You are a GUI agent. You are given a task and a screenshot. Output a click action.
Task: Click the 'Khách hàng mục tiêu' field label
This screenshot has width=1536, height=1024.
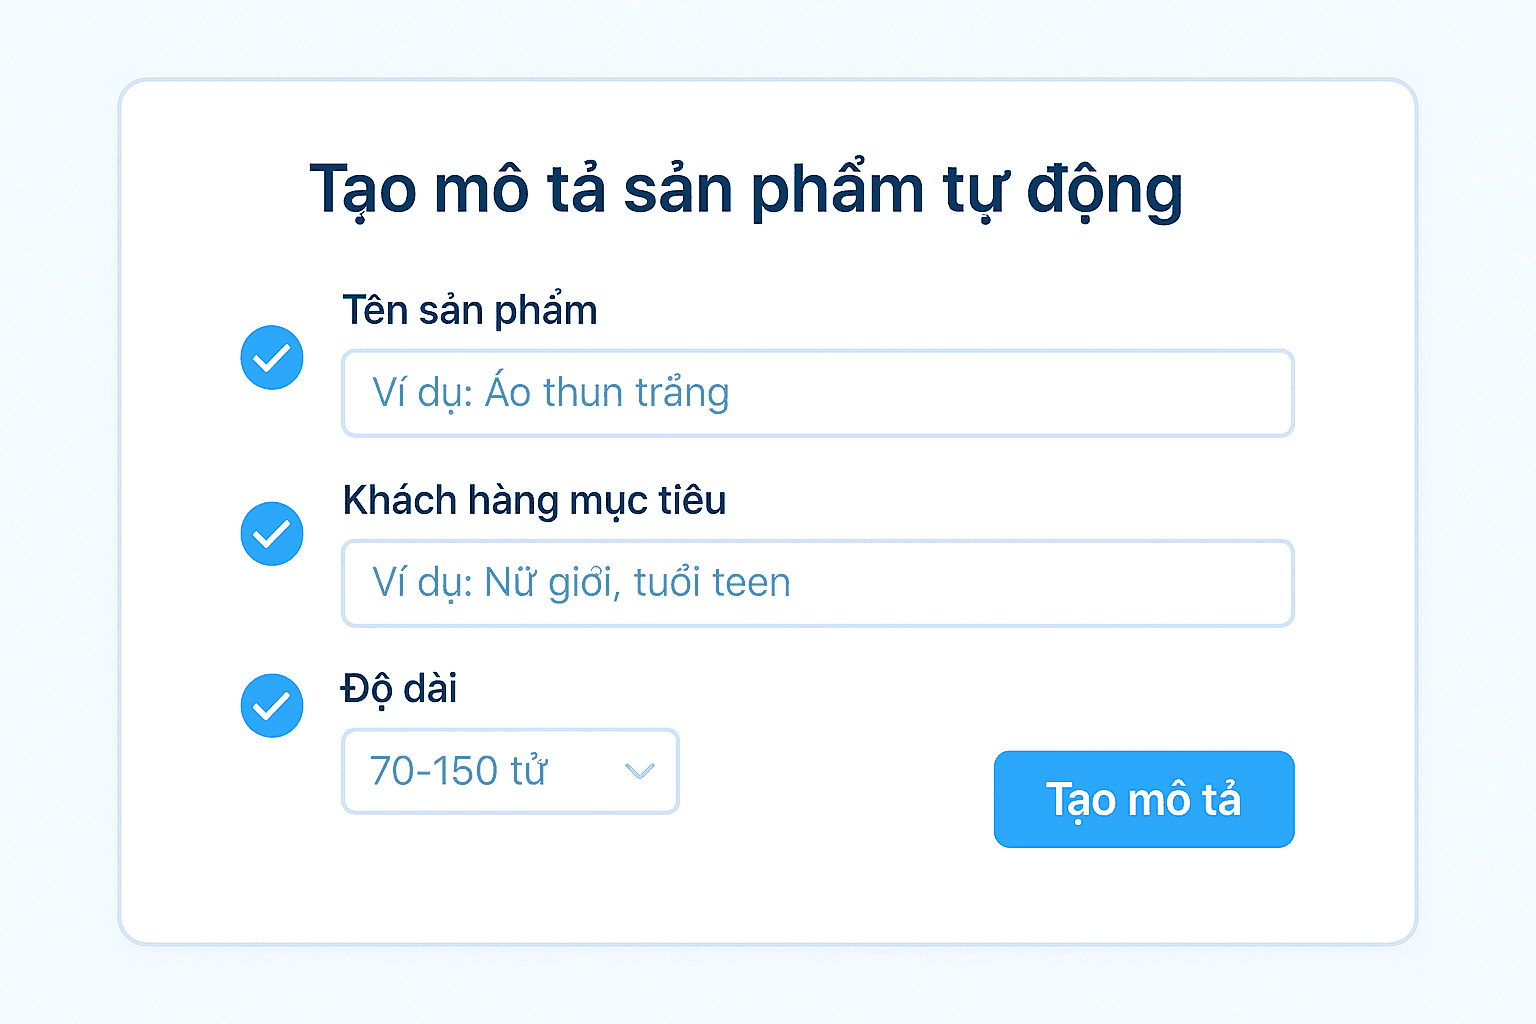coord(534,500)
